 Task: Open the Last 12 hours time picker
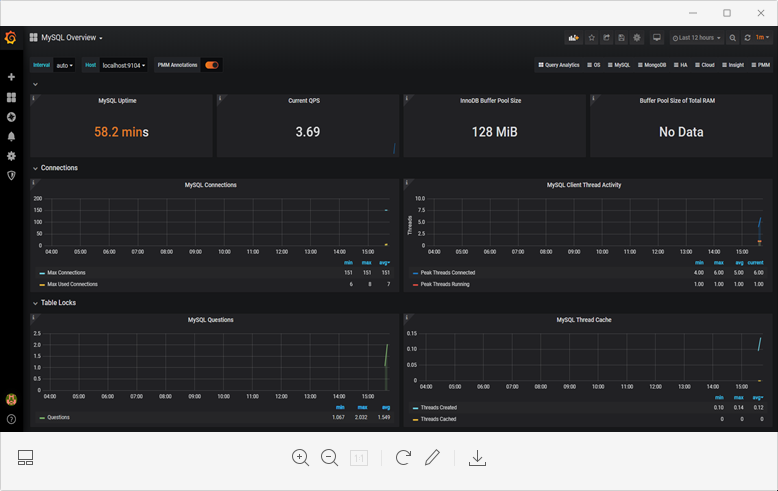696,38
